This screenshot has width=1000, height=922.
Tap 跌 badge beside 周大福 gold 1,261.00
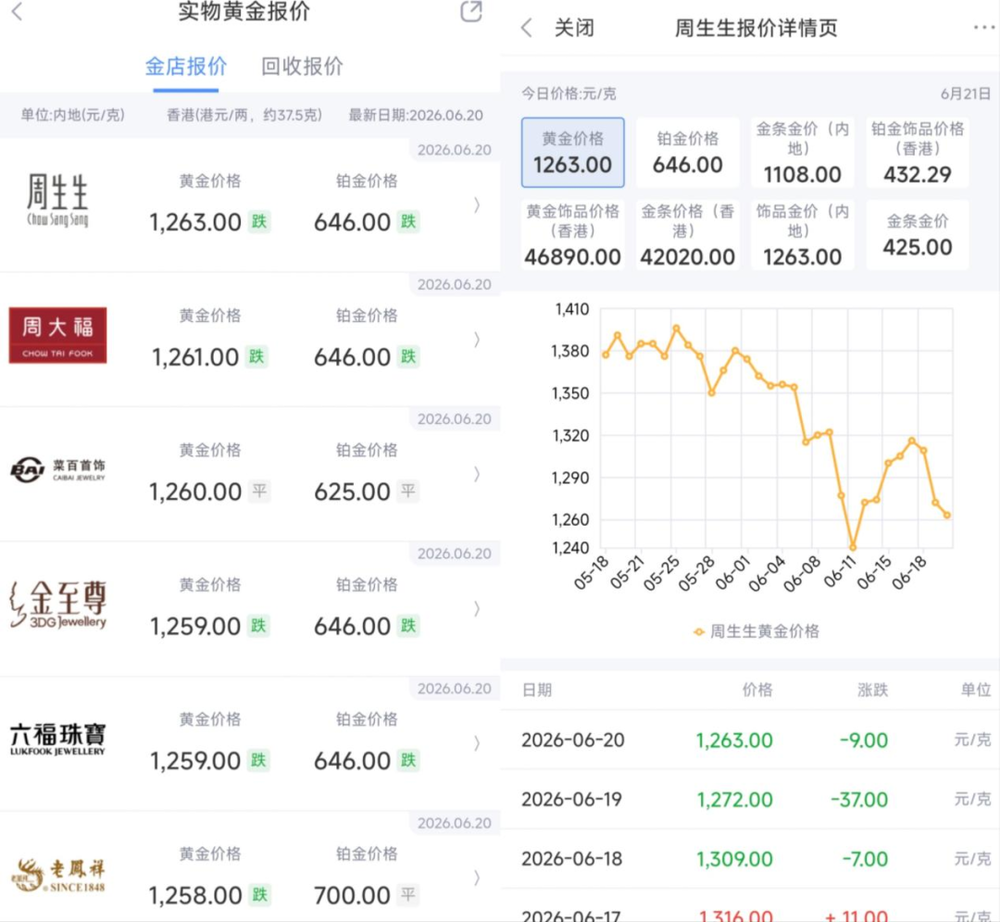click(256, 356)
